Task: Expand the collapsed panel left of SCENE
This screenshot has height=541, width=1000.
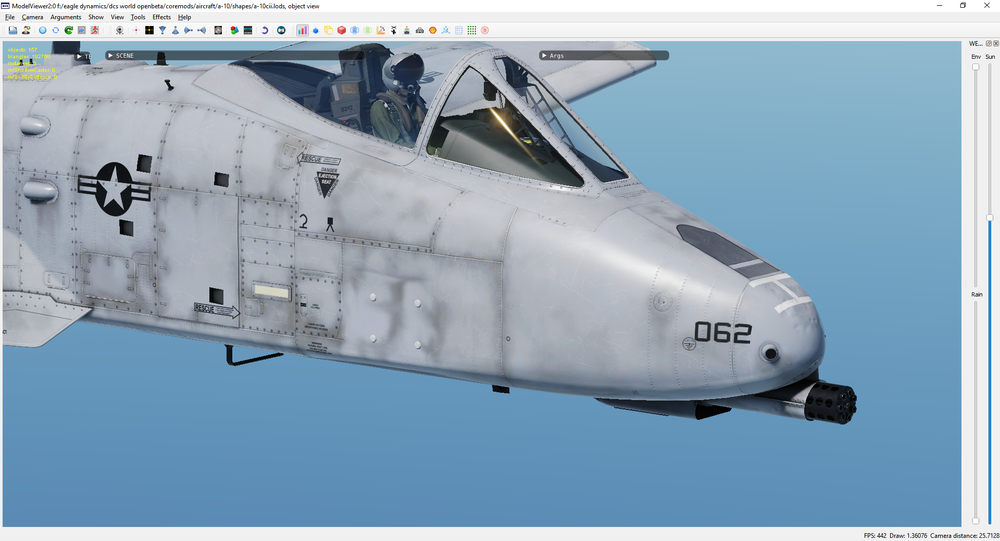Action: tap(84, 56)
